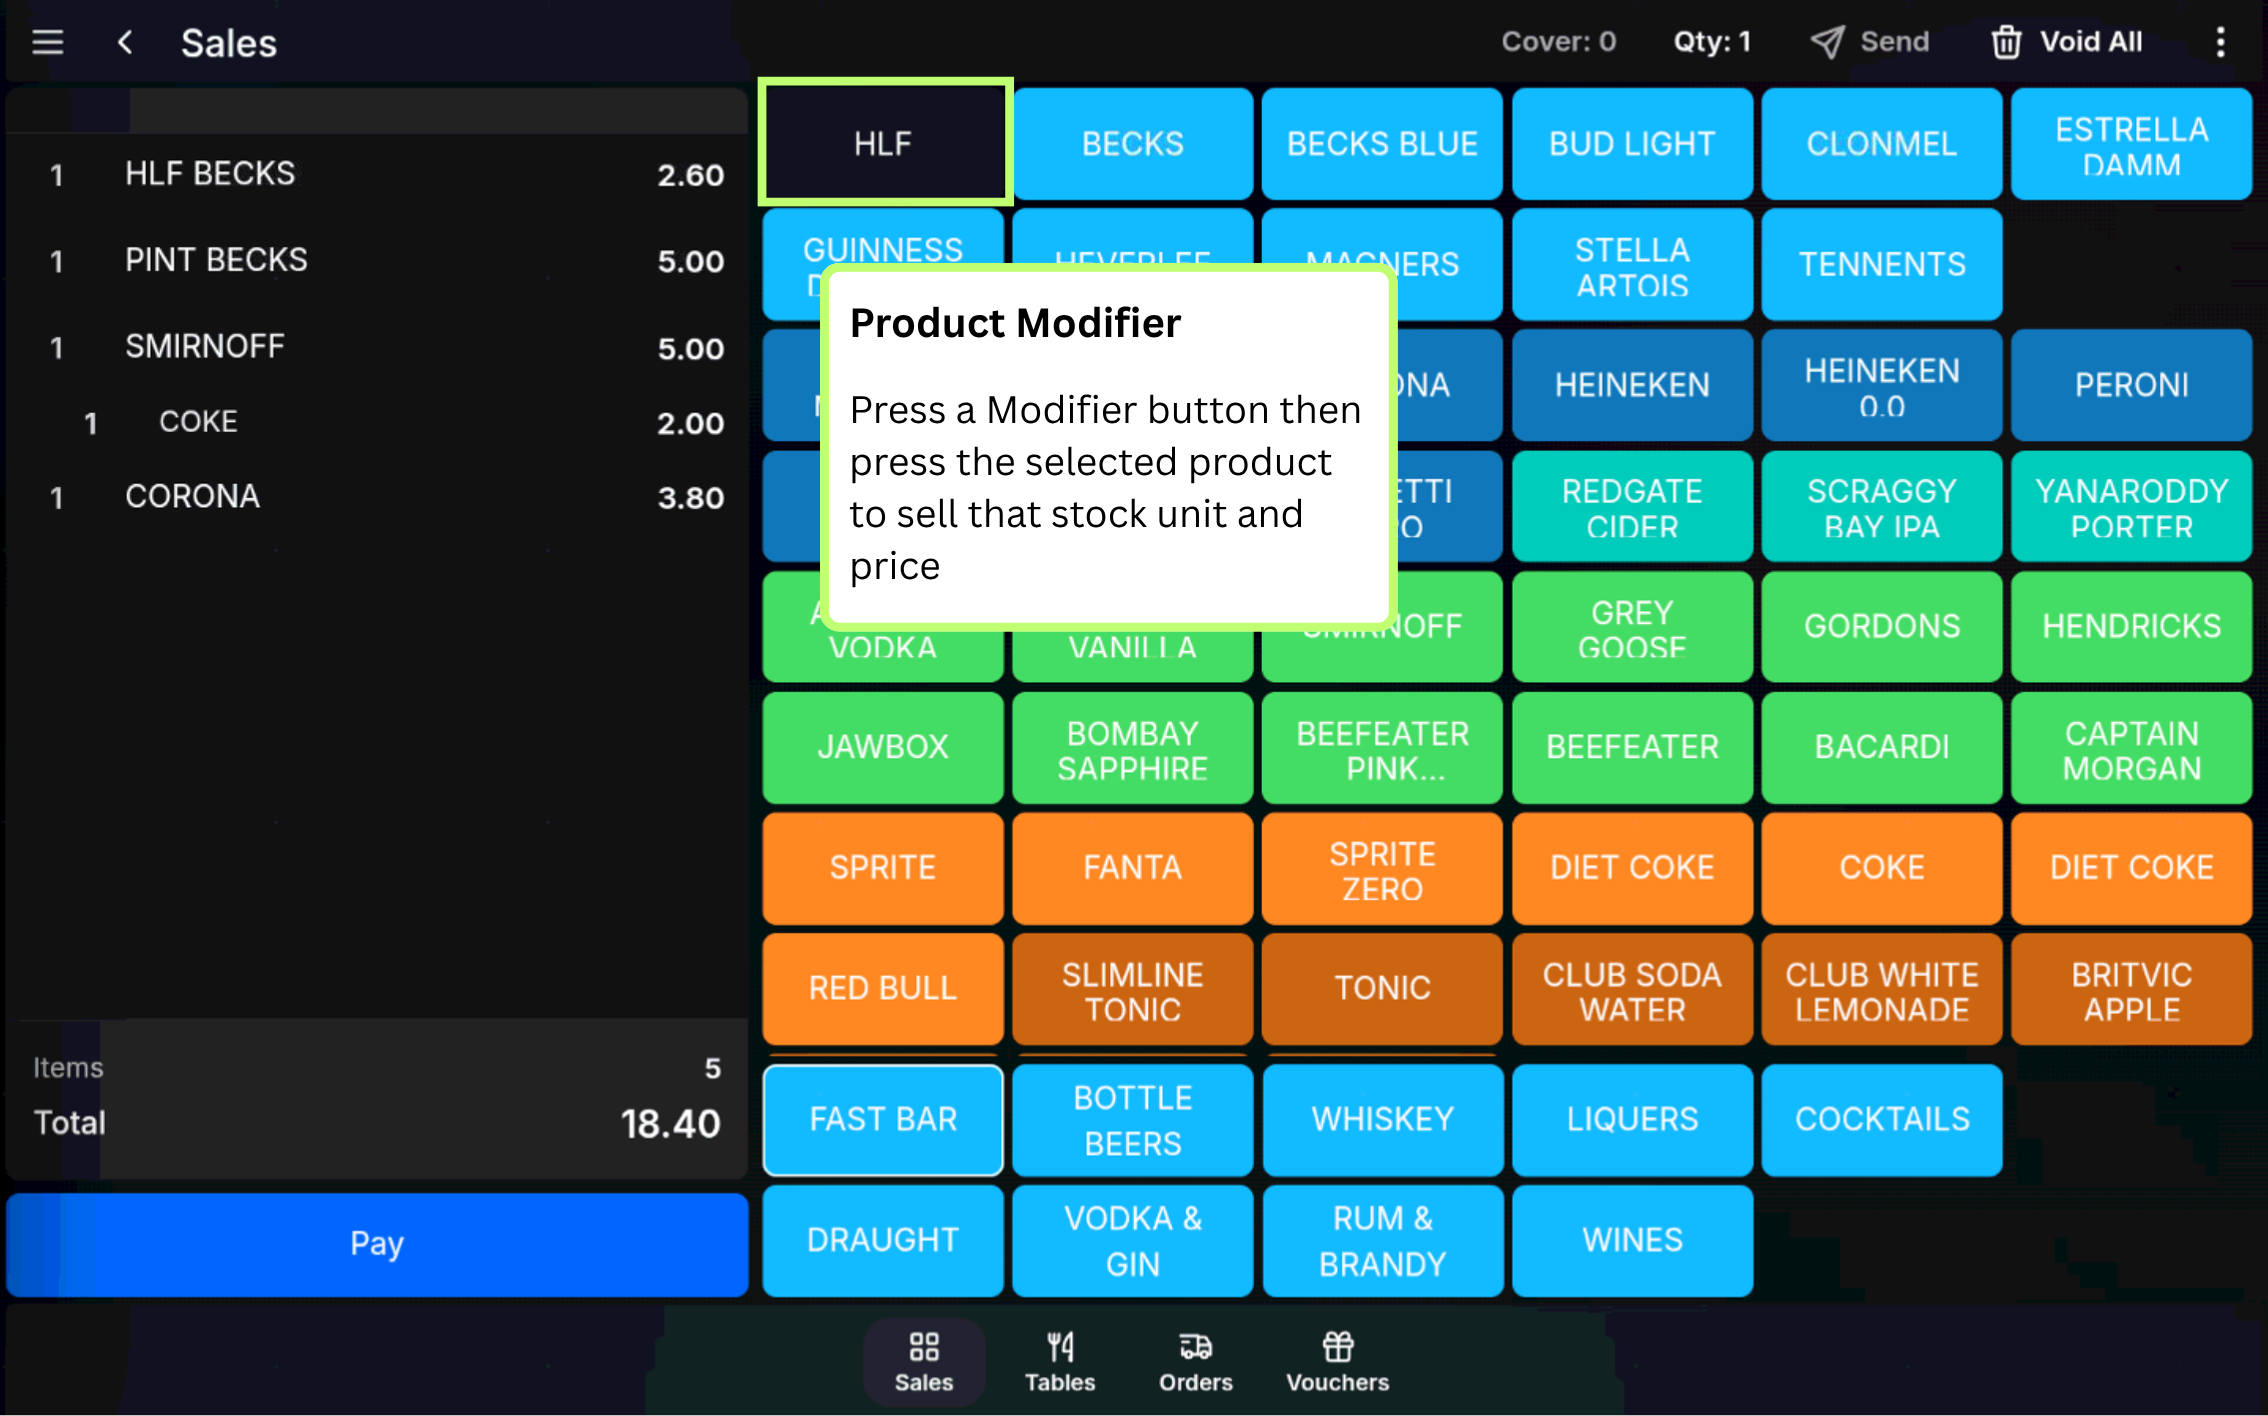Image resolution: width=2268 pixels, height=1416 pixels.
Task: Click the Qty: 1 indicator
Action: pyautogui.click(x=1712, y=42)
